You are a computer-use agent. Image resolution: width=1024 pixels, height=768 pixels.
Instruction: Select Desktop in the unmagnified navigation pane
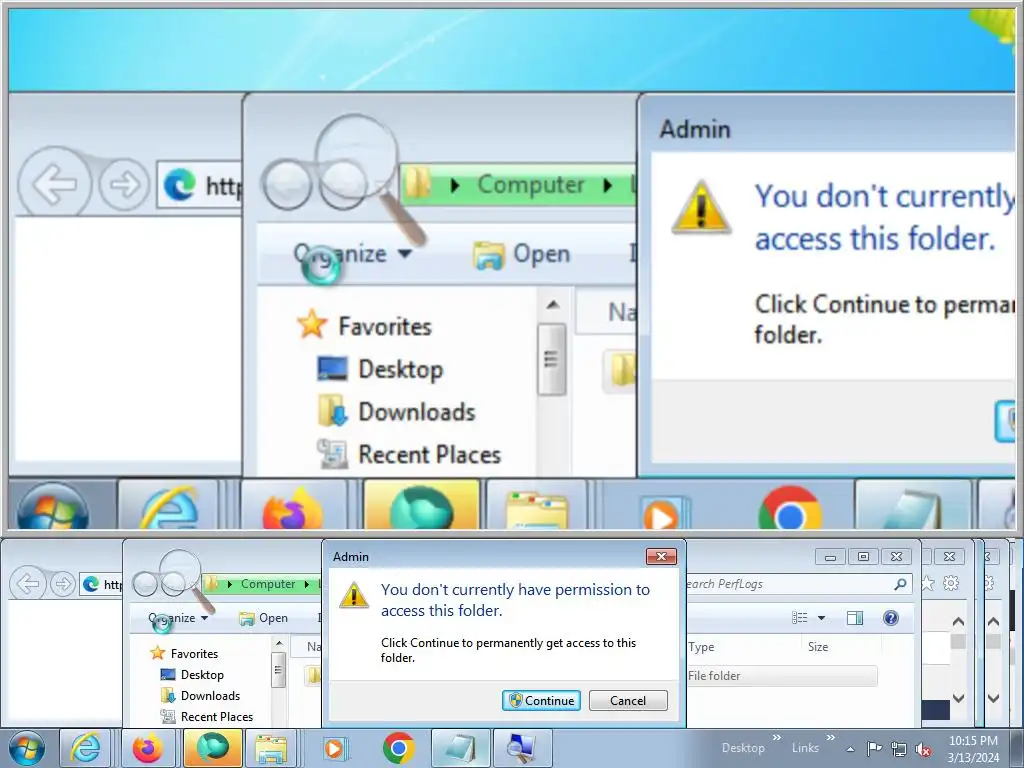pos(193,675)
